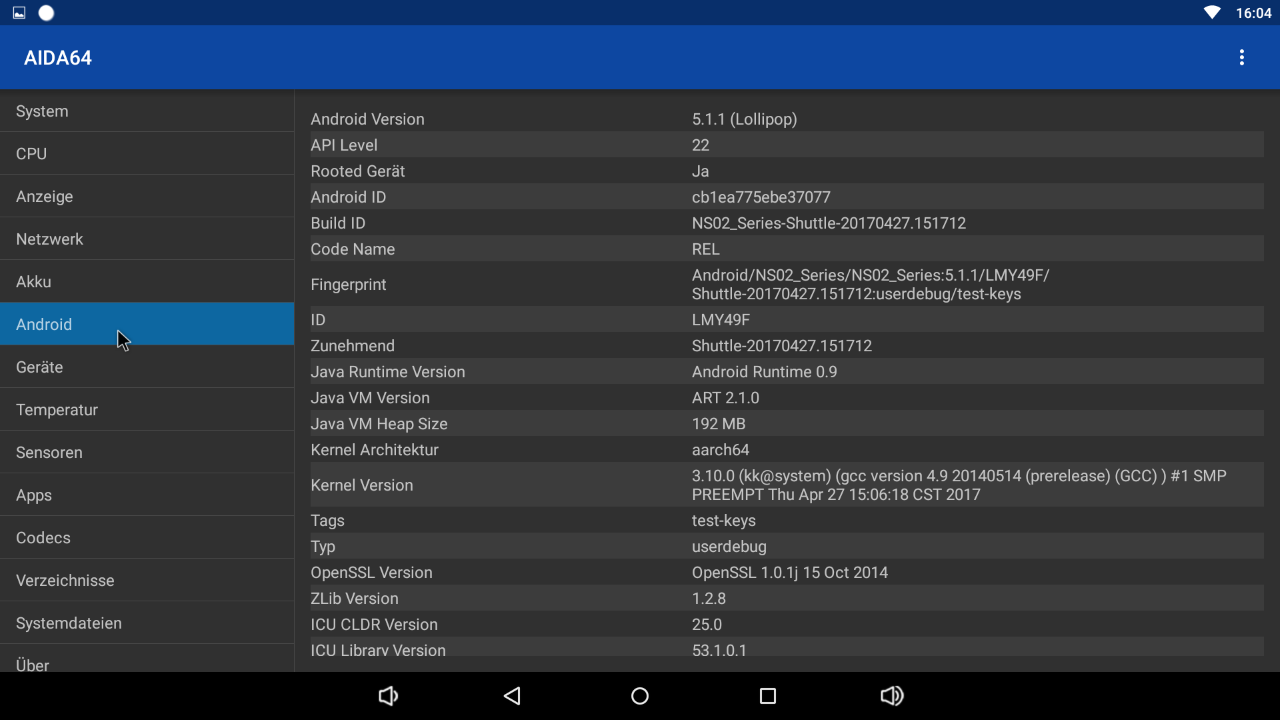Select the Kernel Version label
1280x720 pixels.
tap(361, 485)
